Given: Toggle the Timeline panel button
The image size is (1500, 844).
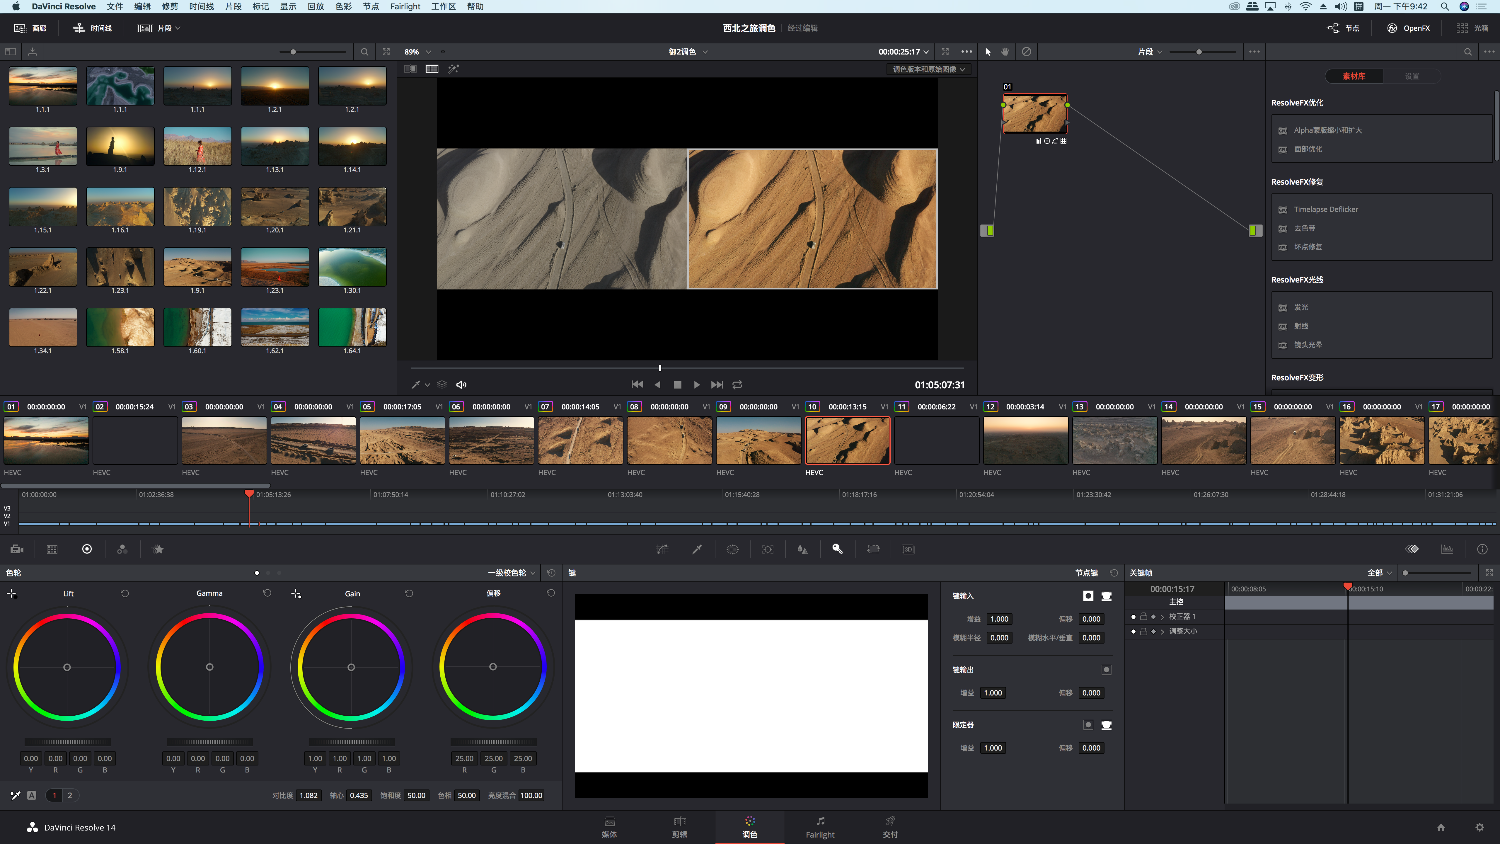Looking at the screenshot, I should click(93, 28).
